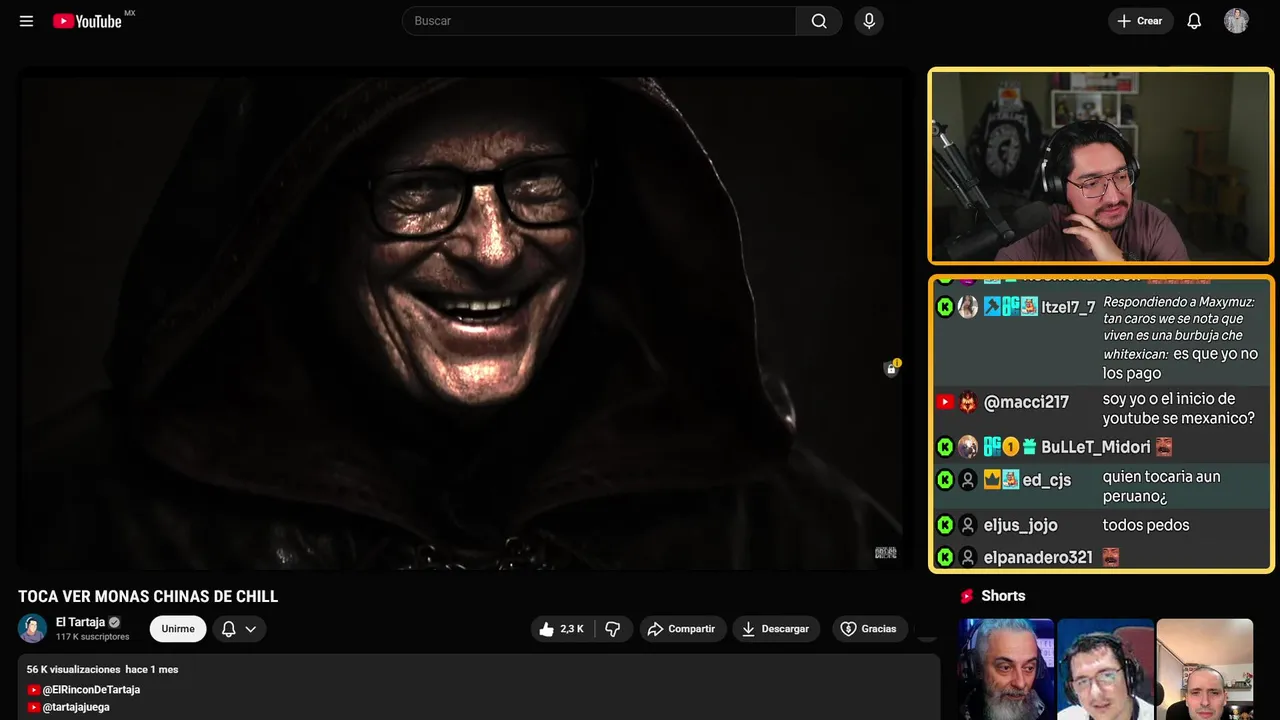This screenshot has width=1280, height=720.
Task: Open El Tartaja channel avatar
Action: pyautogui.click(x=32, y=628)
